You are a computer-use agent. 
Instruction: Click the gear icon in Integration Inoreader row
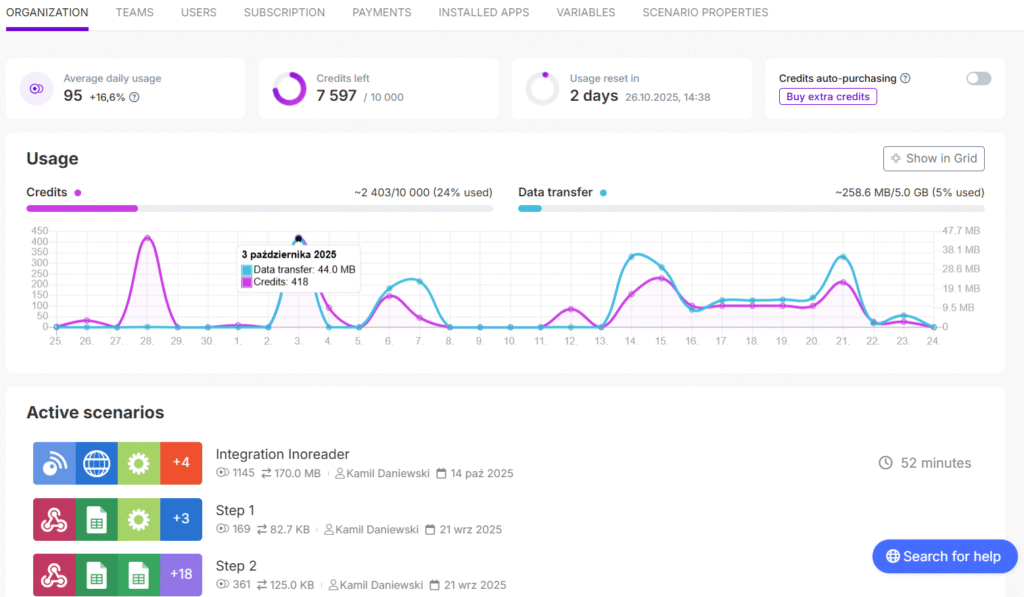(138, 463)
